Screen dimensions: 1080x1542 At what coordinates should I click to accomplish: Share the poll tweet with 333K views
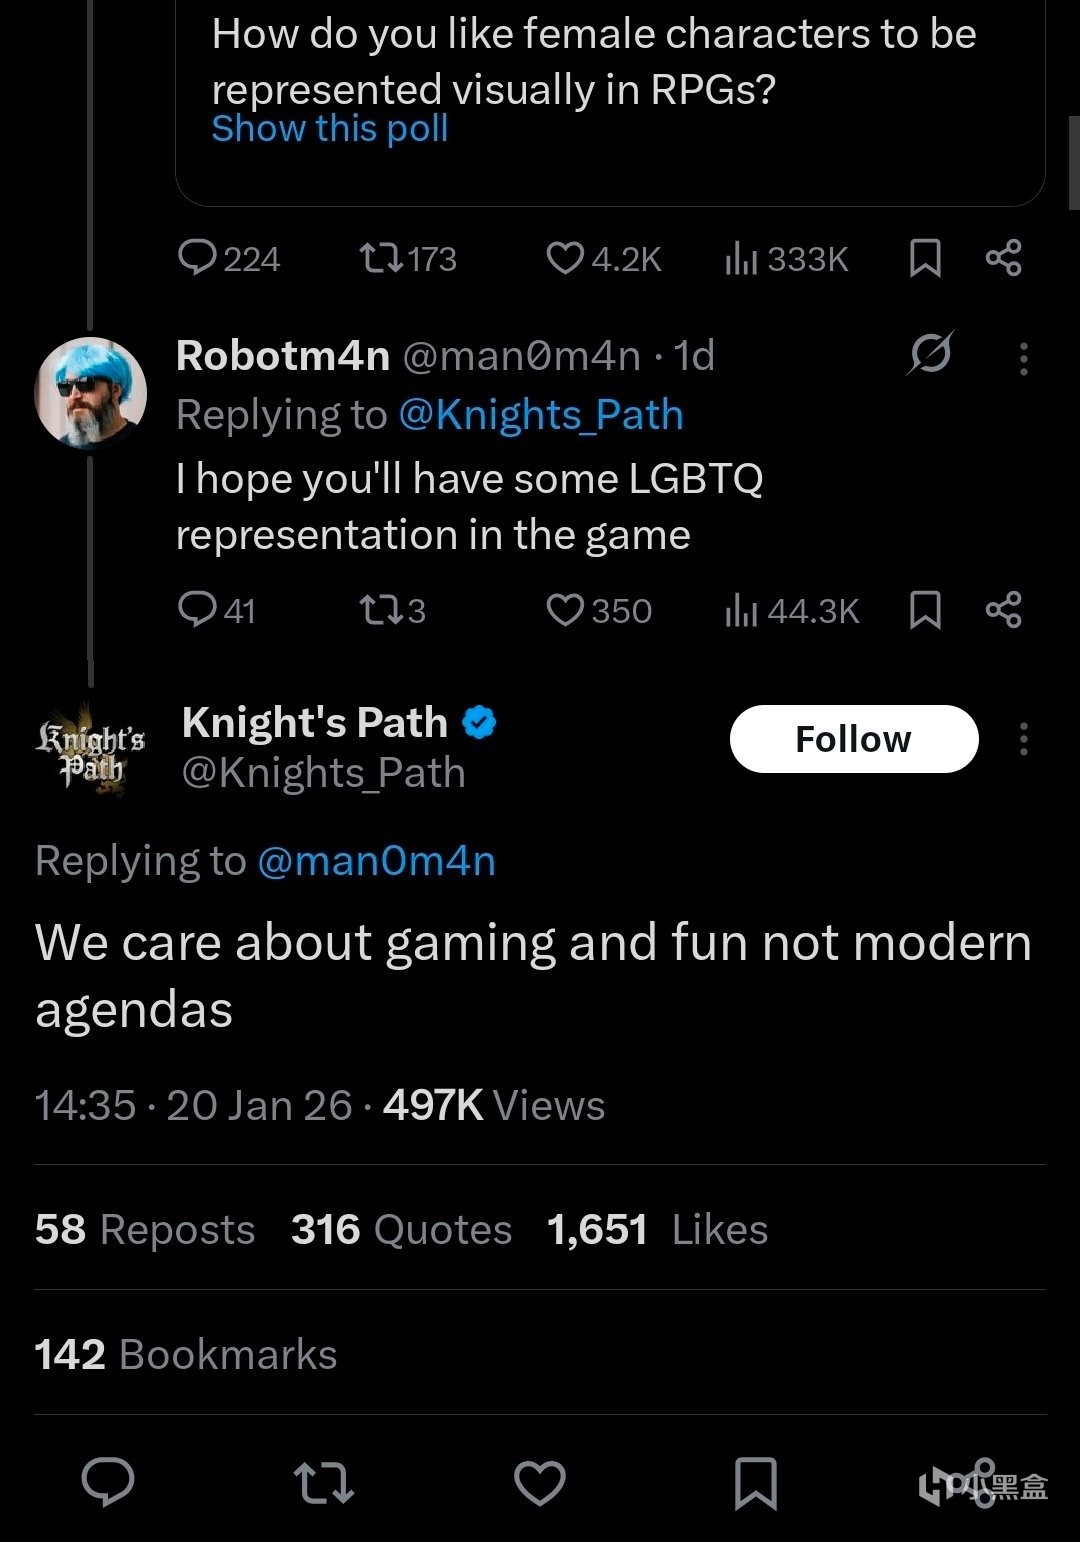[1003, 258]
